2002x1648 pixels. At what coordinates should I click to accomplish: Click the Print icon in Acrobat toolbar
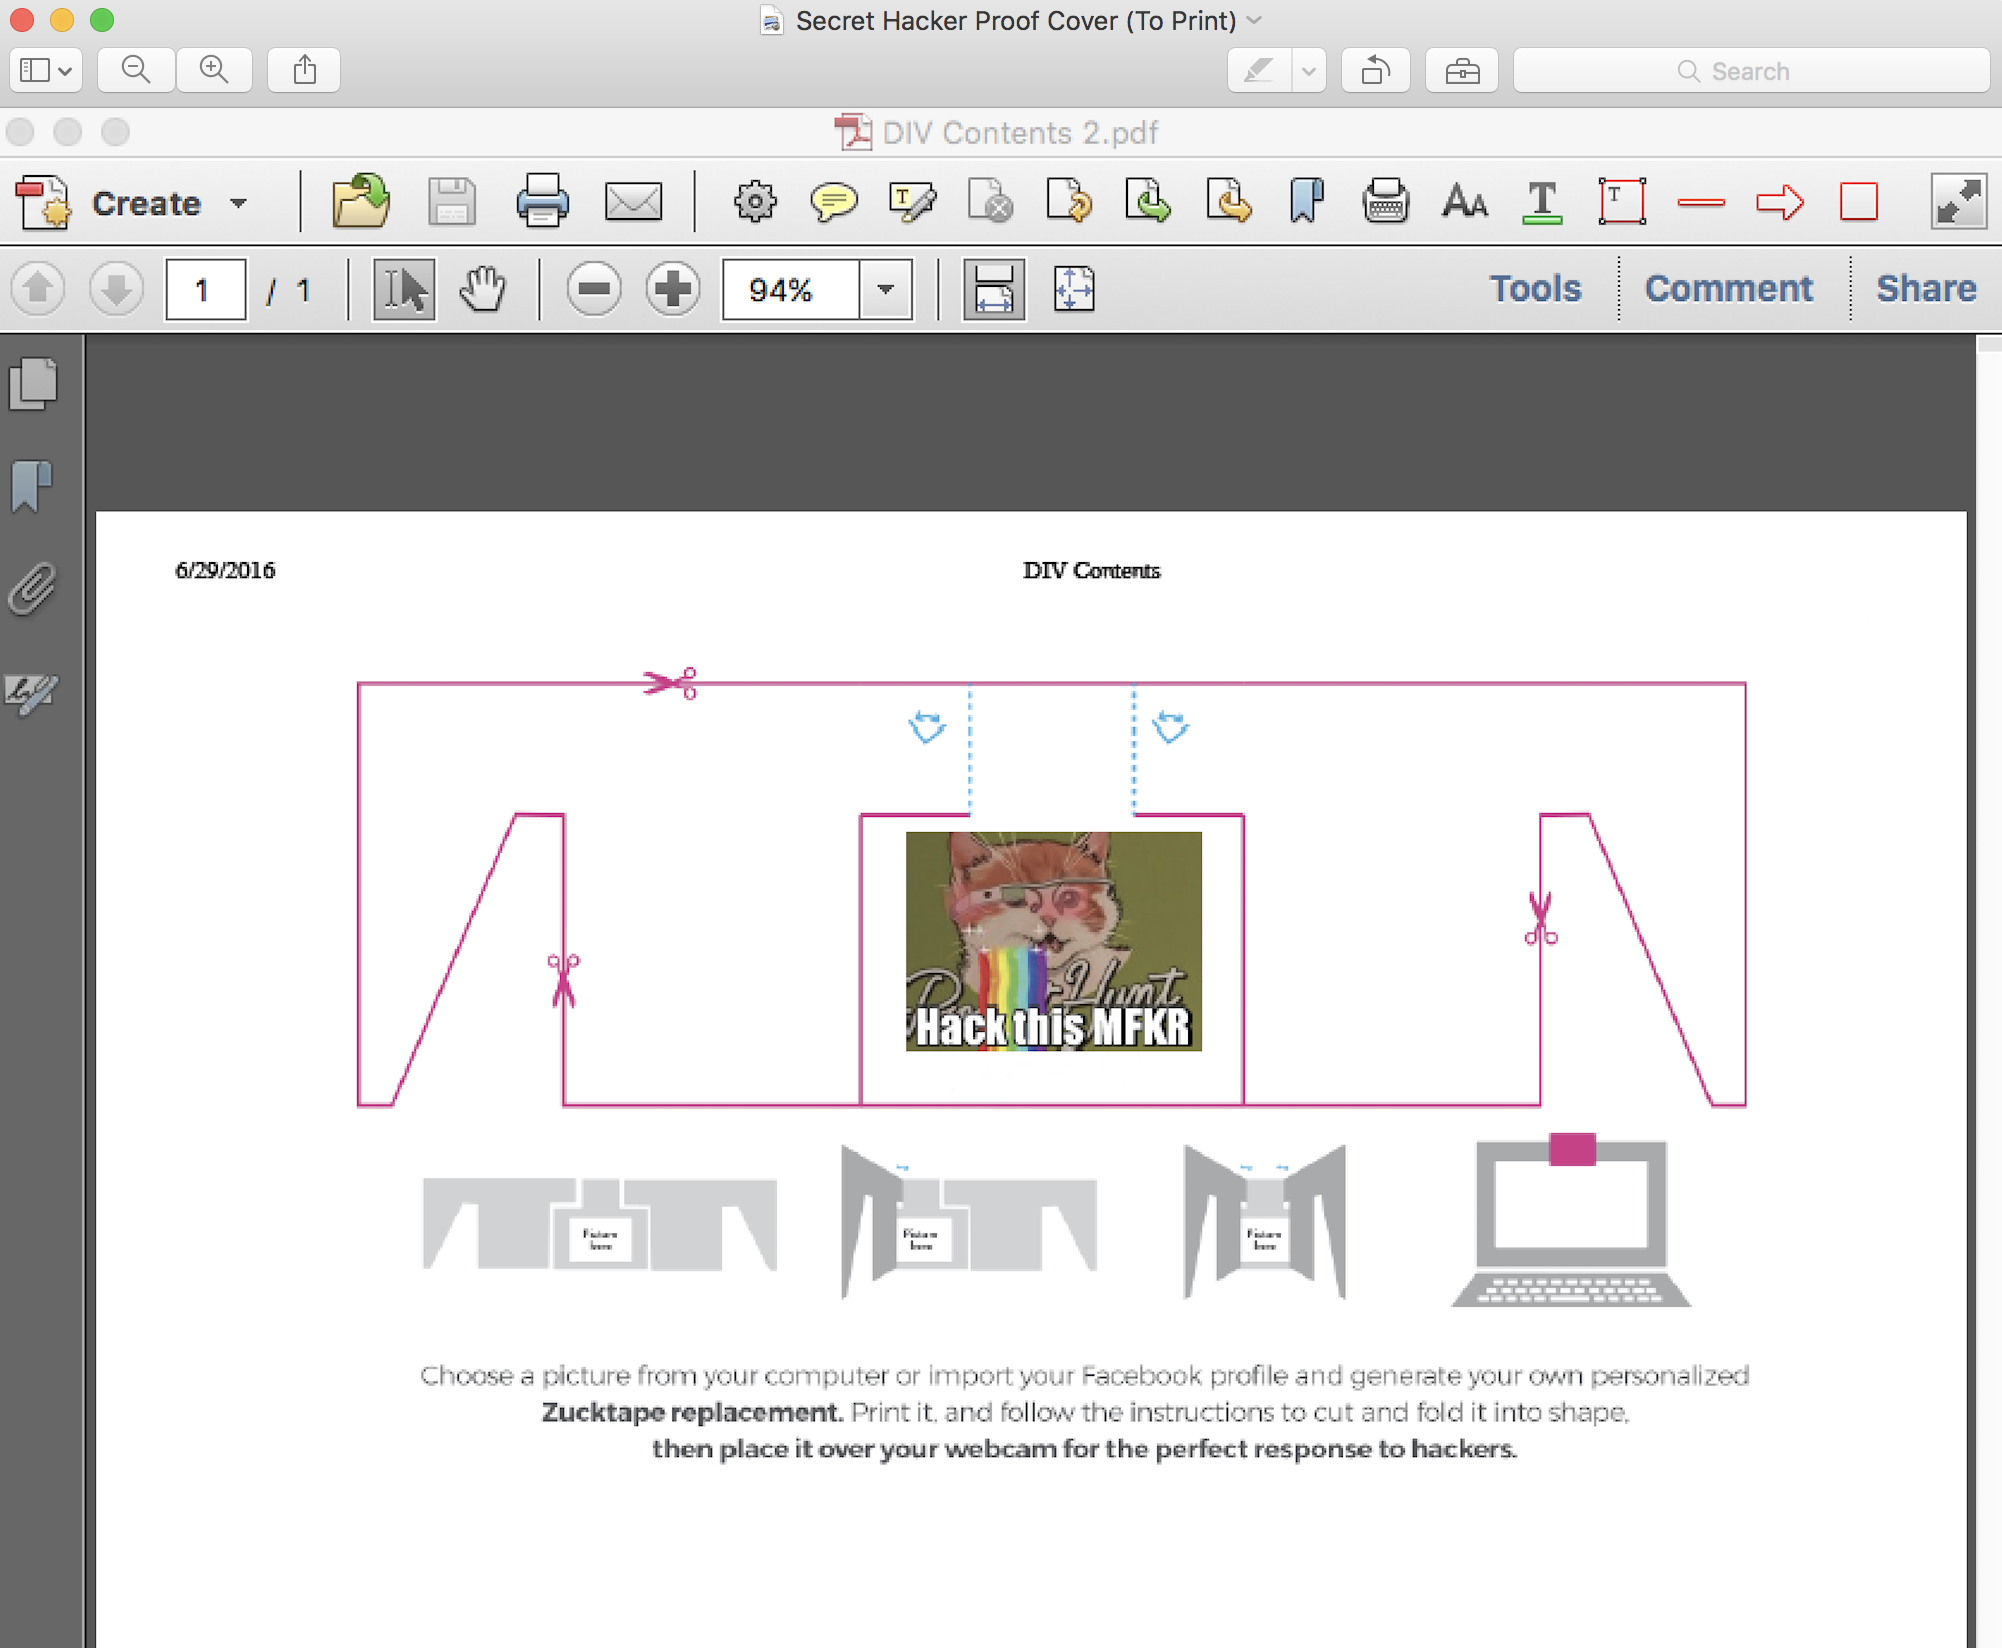click(x=542, y=202)
